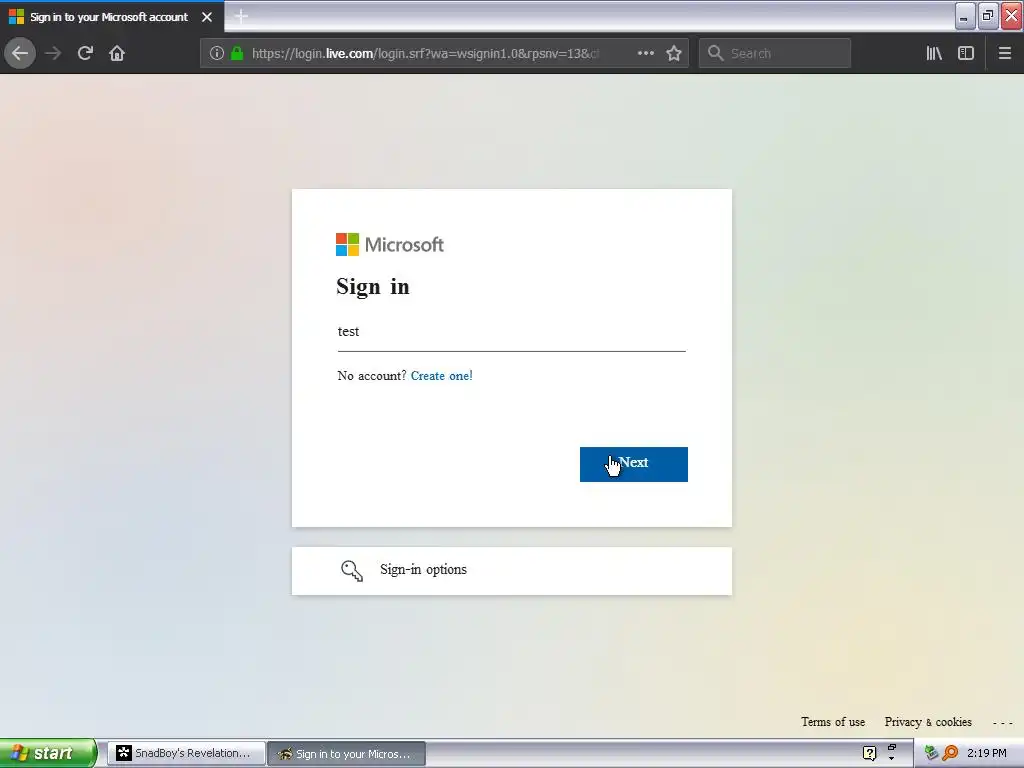Close the Sign in to your Microsoft account tab
Screen dimensions: 1024x768
point(207,17)
